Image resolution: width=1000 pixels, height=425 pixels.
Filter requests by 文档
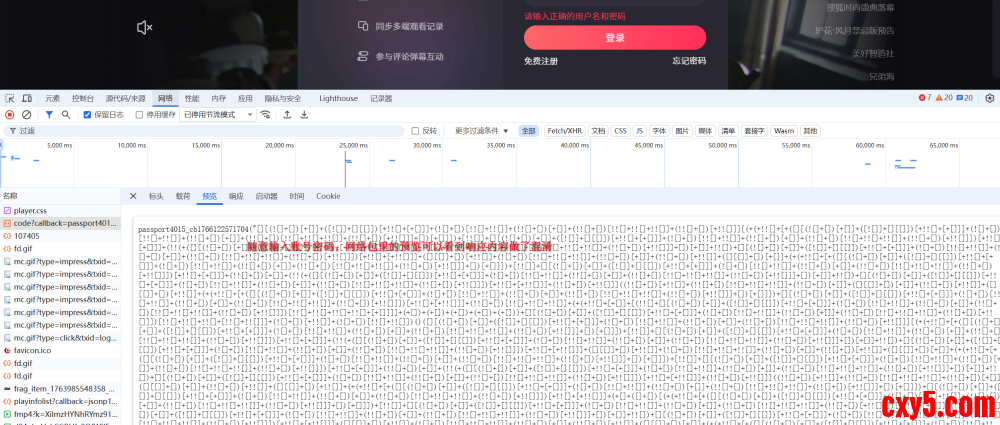(598, 131)
